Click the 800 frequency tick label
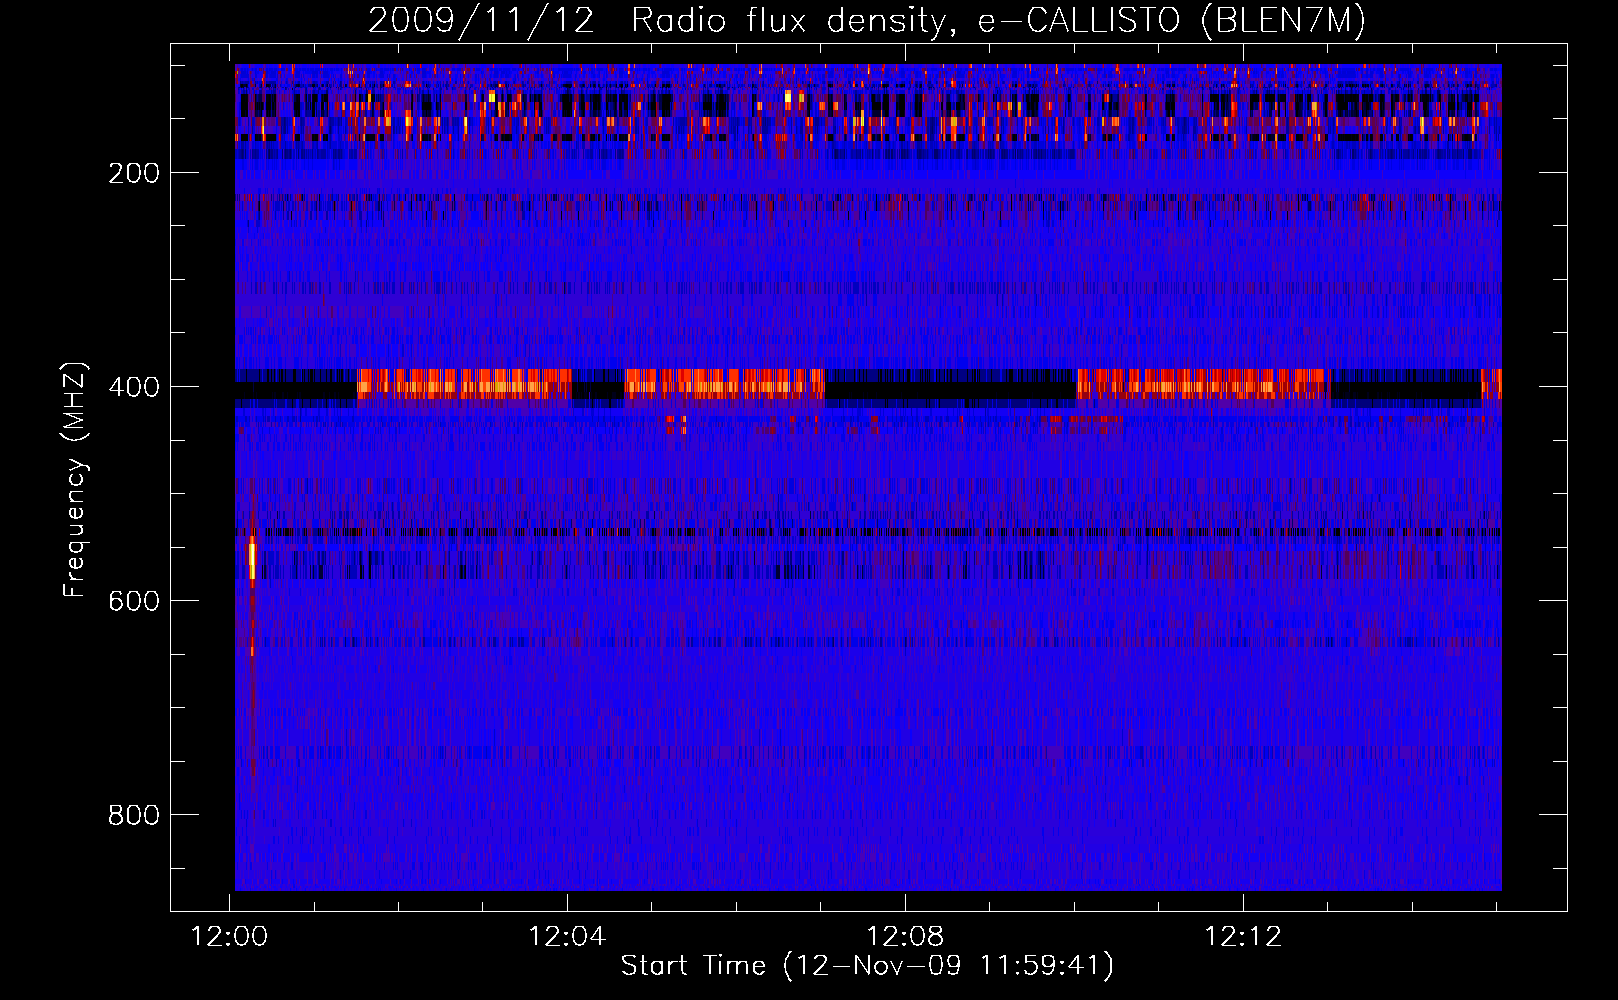 pos(134,815)
